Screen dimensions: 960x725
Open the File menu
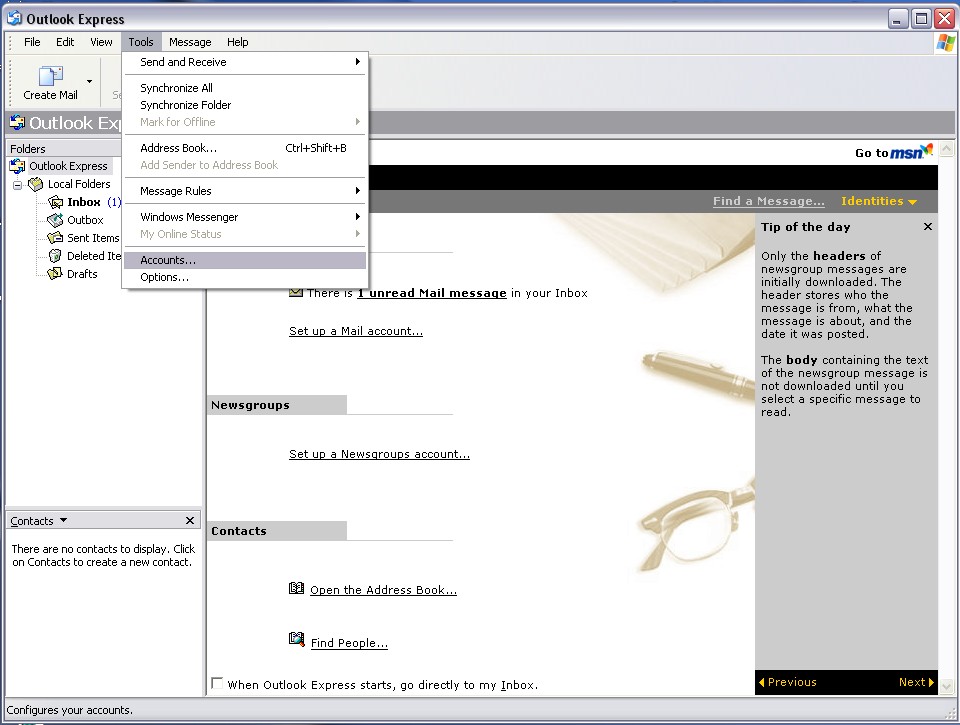click(32, 42)
